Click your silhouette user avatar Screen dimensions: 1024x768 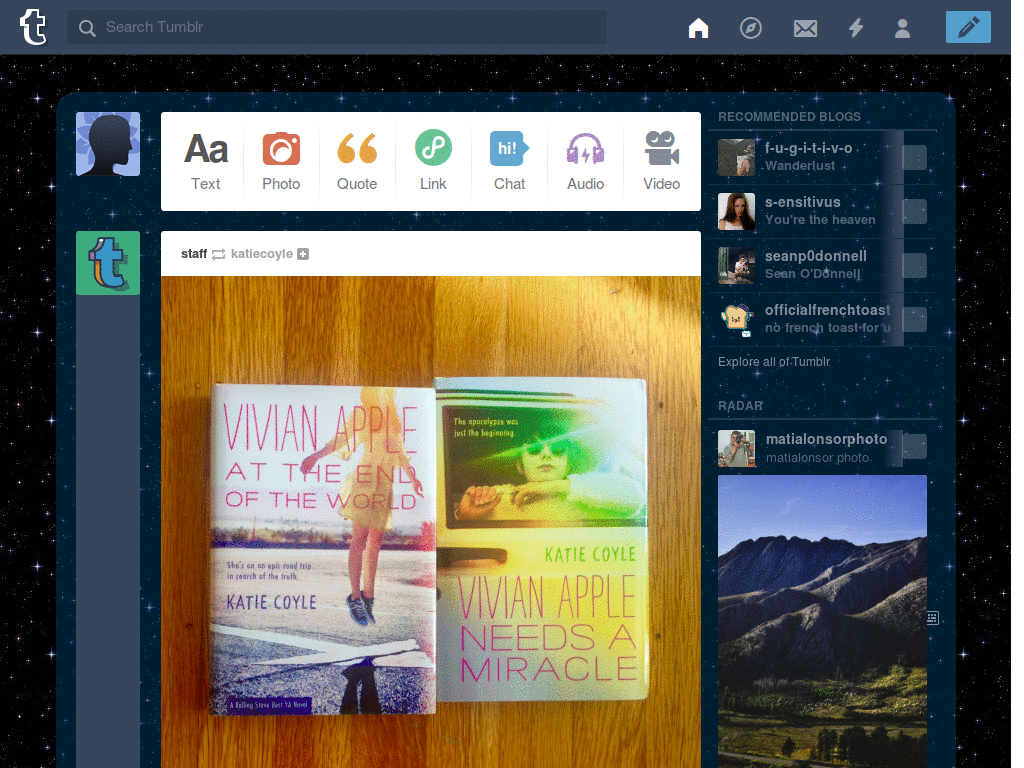point(108,144)
